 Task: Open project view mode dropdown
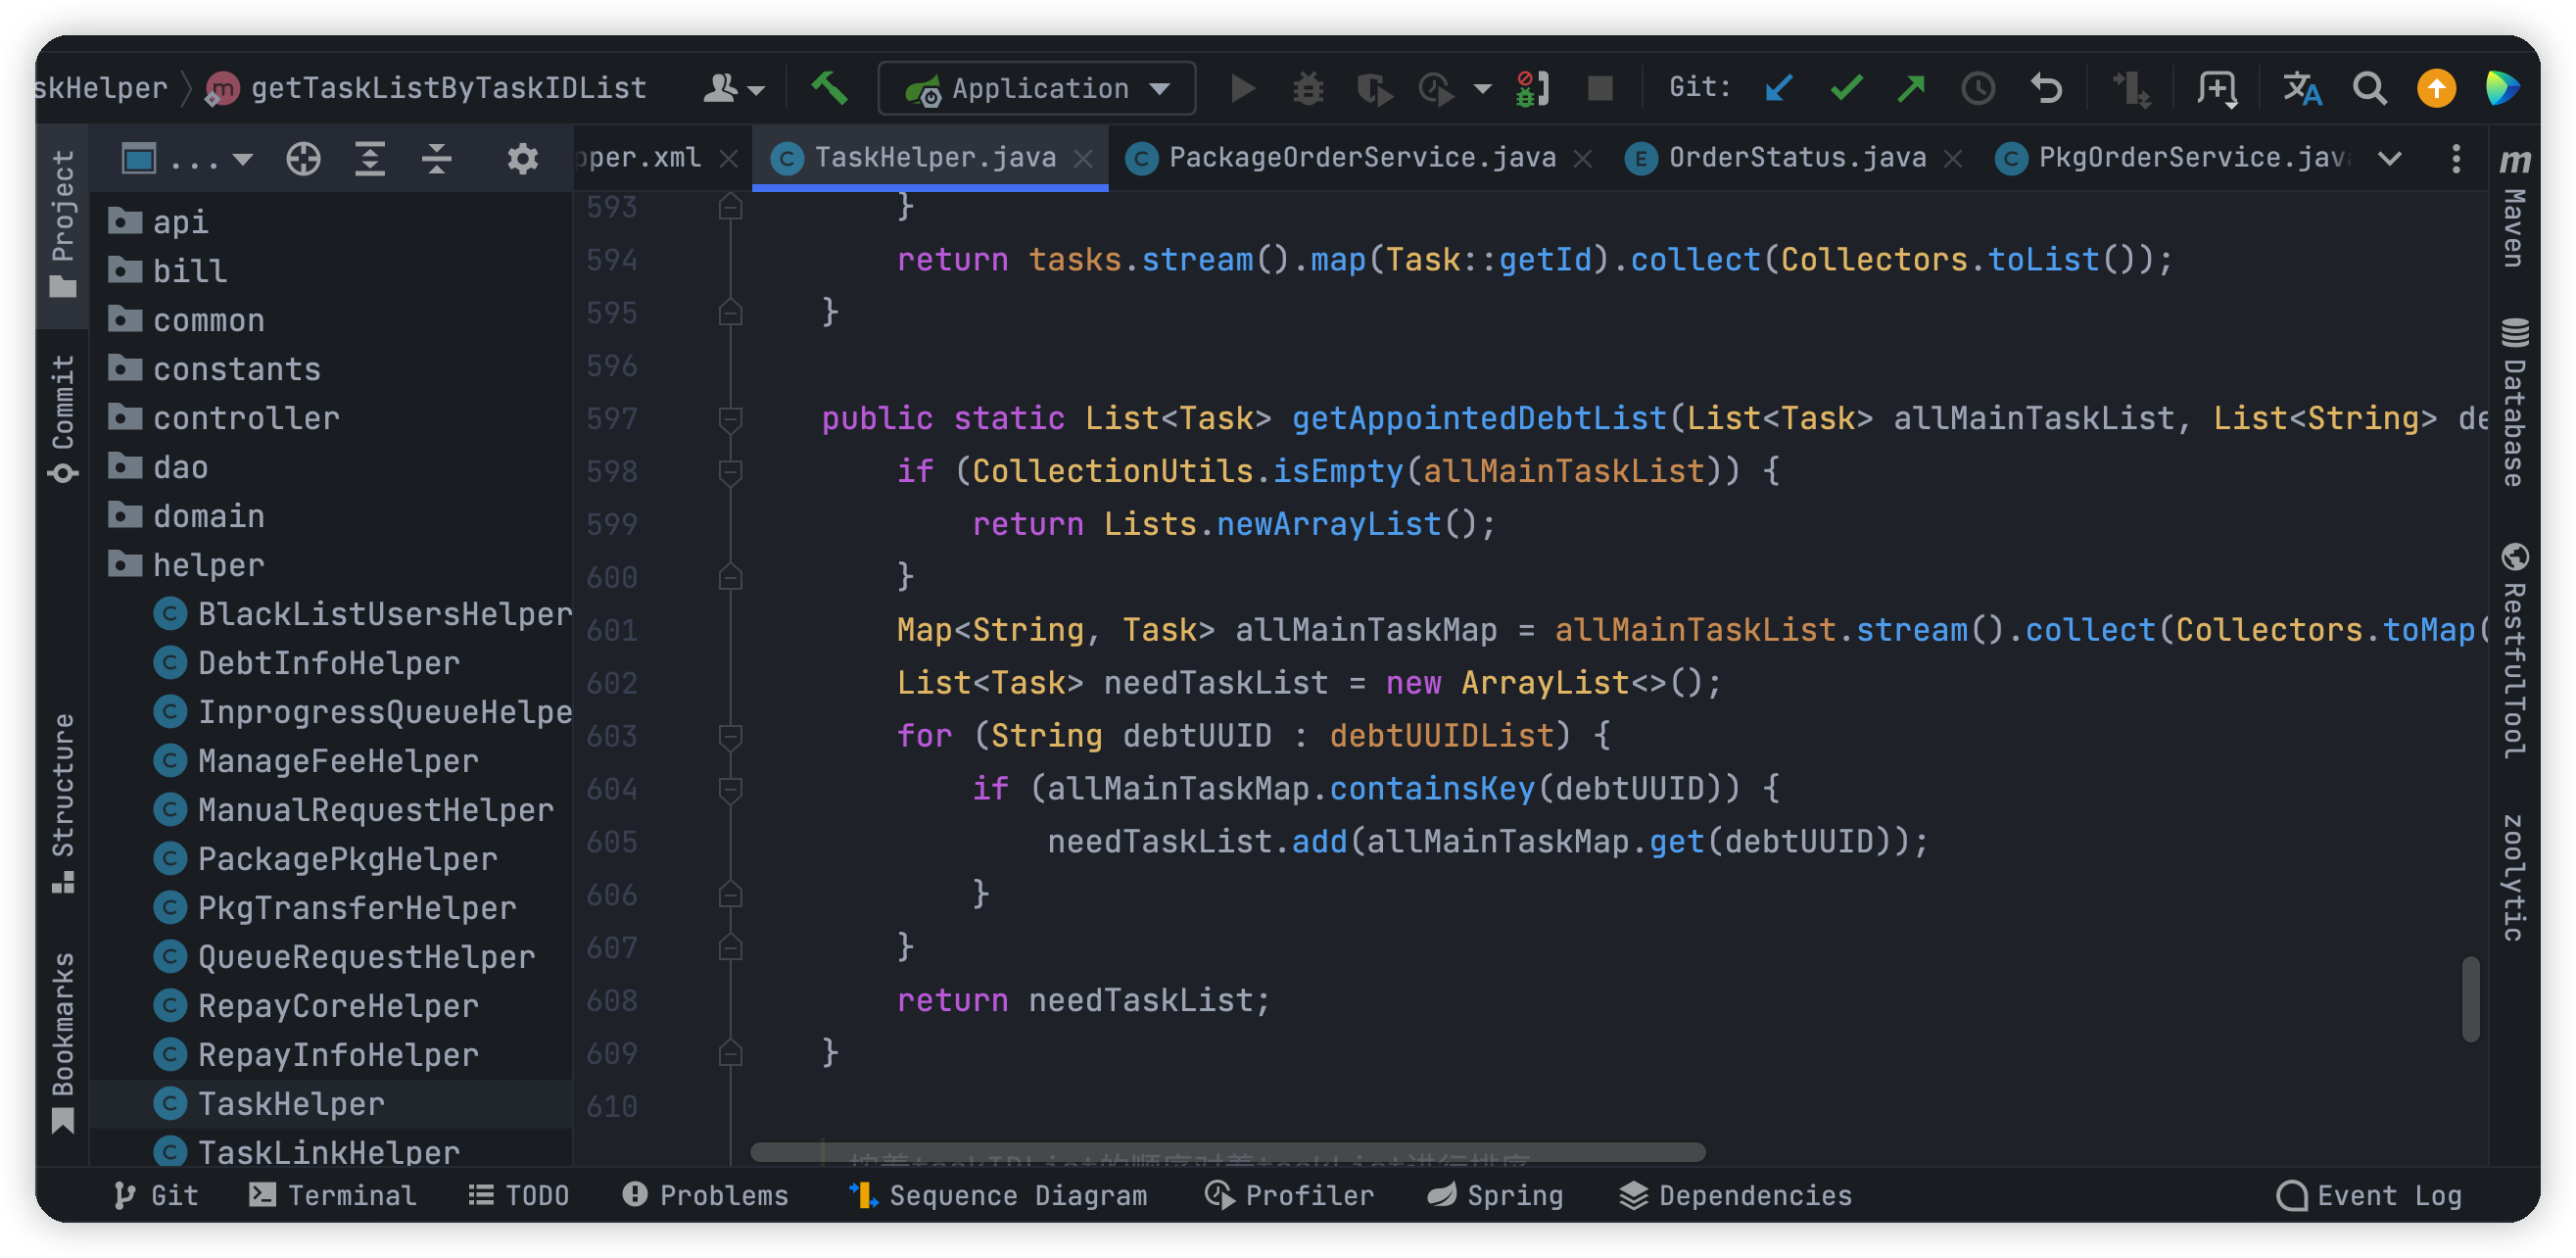[x=187, y=158]
